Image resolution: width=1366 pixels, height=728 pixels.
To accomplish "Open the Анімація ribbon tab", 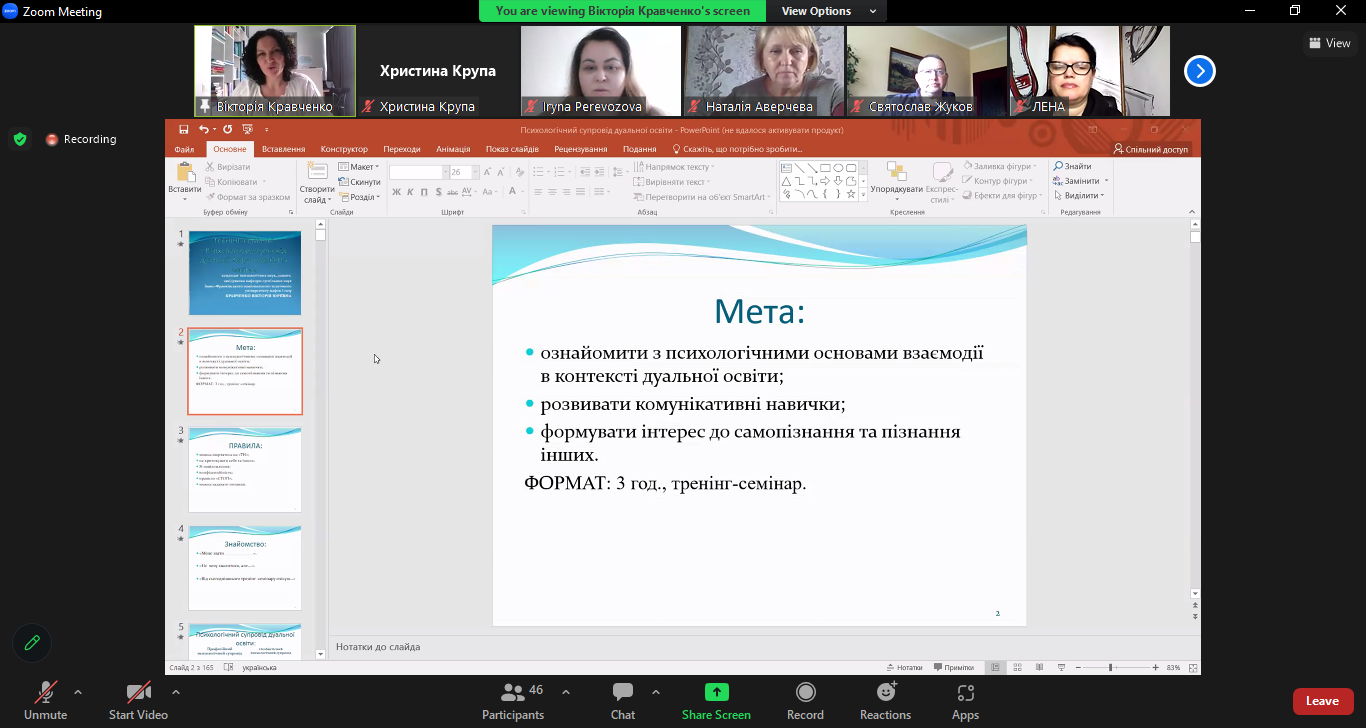I will pos(453,149).
